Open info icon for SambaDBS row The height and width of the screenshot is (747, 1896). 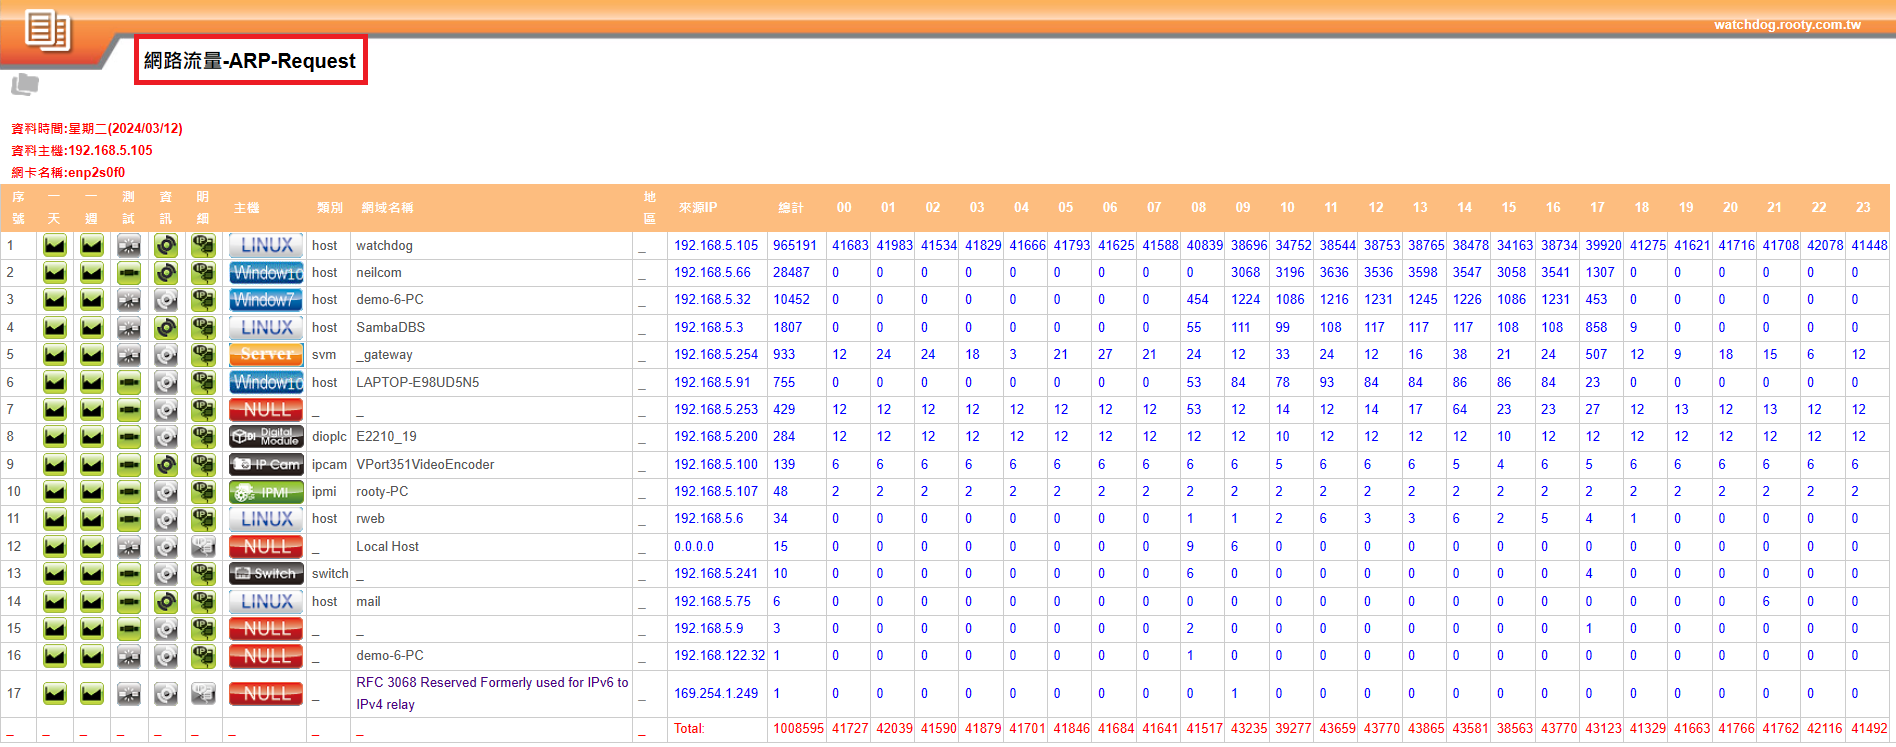166,328
